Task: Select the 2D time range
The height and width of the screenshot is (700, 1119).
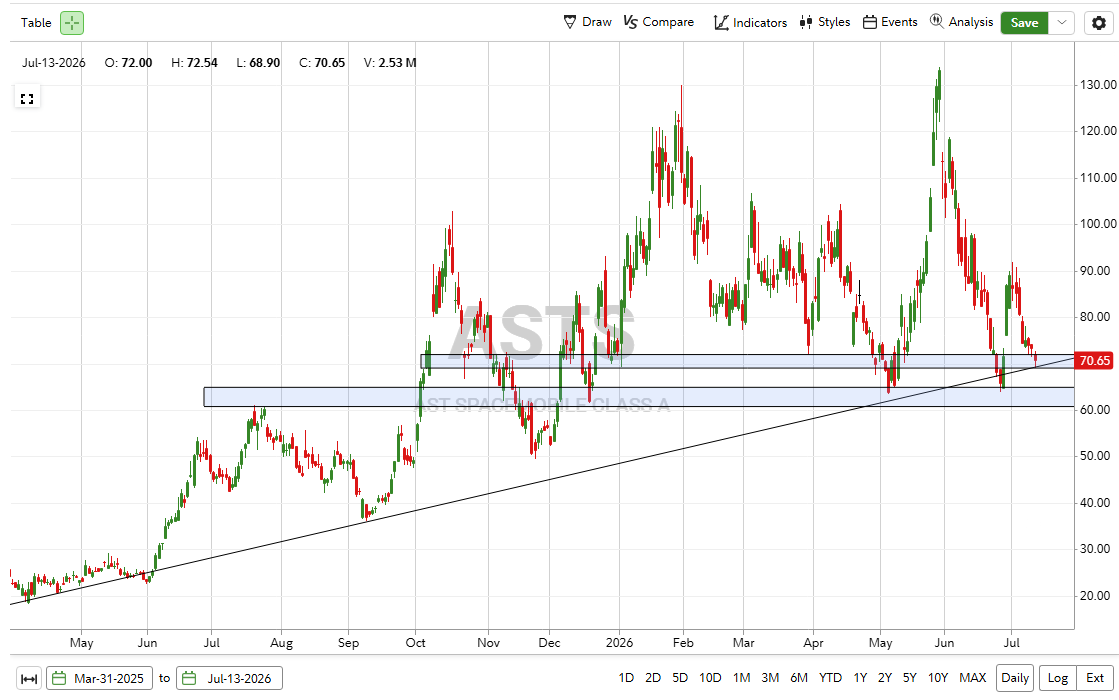Action: coord(653,678)
